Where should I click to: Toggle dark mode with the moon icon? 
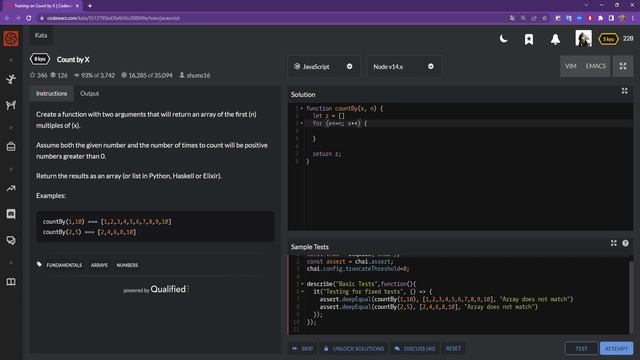(x=503, y=39)
